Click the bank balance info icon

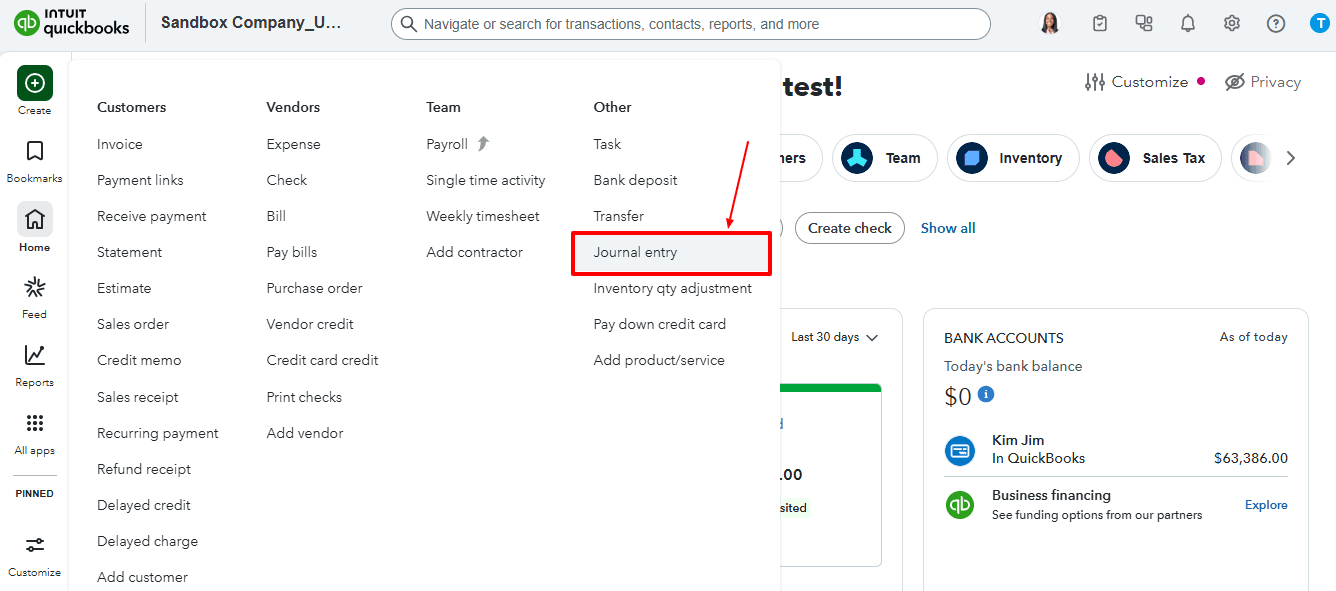coord(986,394)
